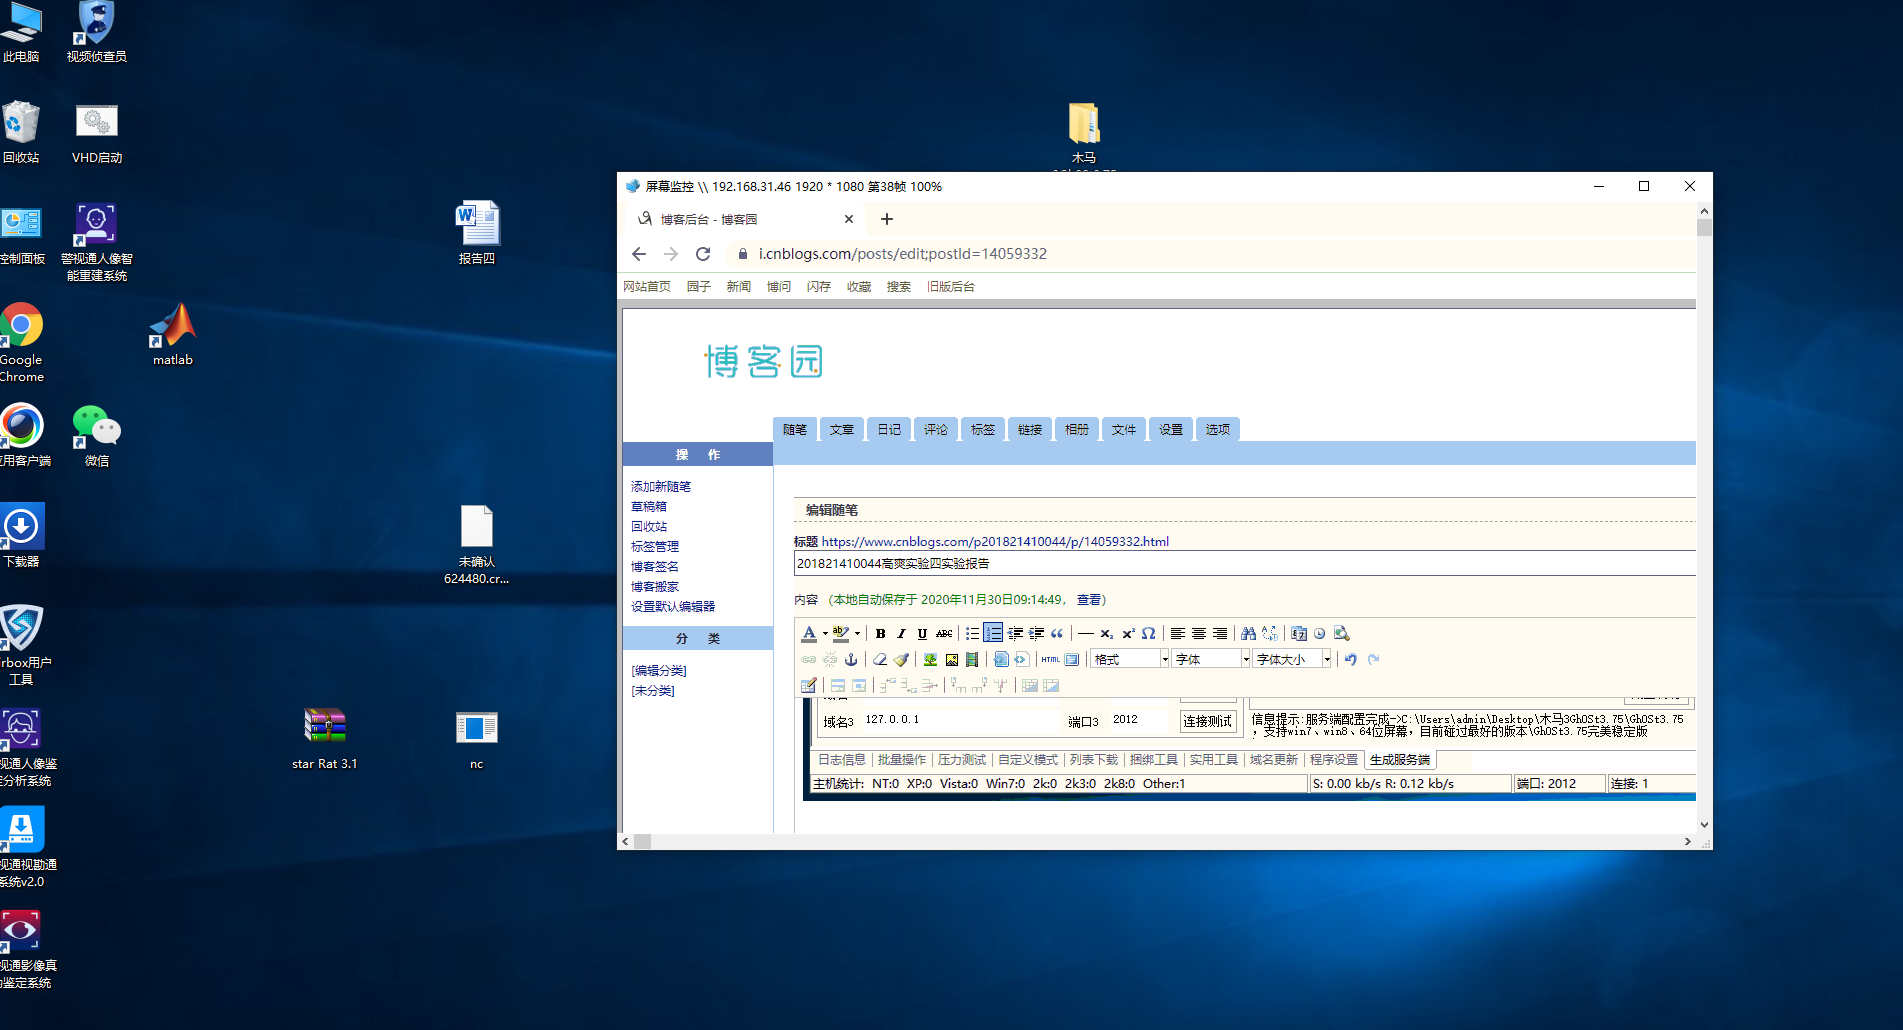The image size is (1903, 1030).
Task: Open the 草稿箱 drafts link
Action: (x=649, y=506)
